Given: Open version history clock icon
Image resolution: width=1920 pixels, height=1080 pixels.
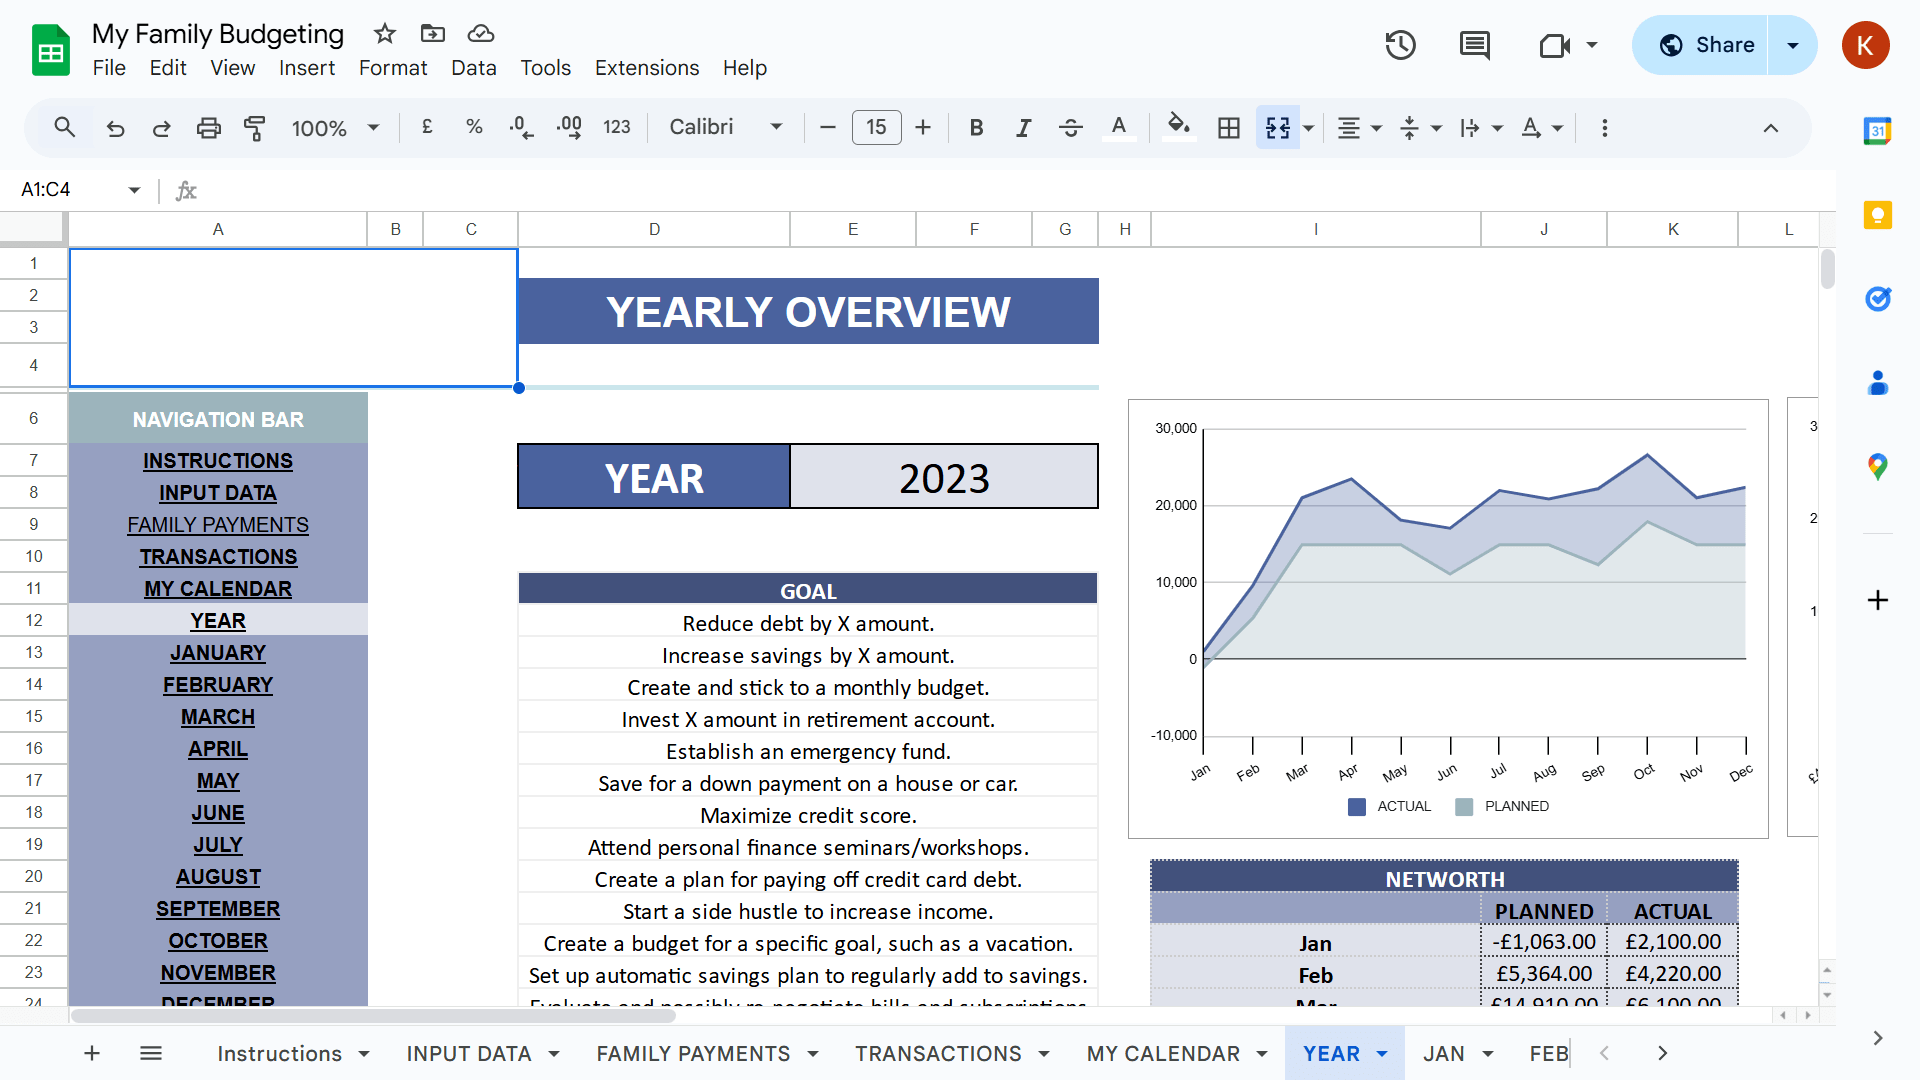Looking at the screenshot, I should (1400, 45).
